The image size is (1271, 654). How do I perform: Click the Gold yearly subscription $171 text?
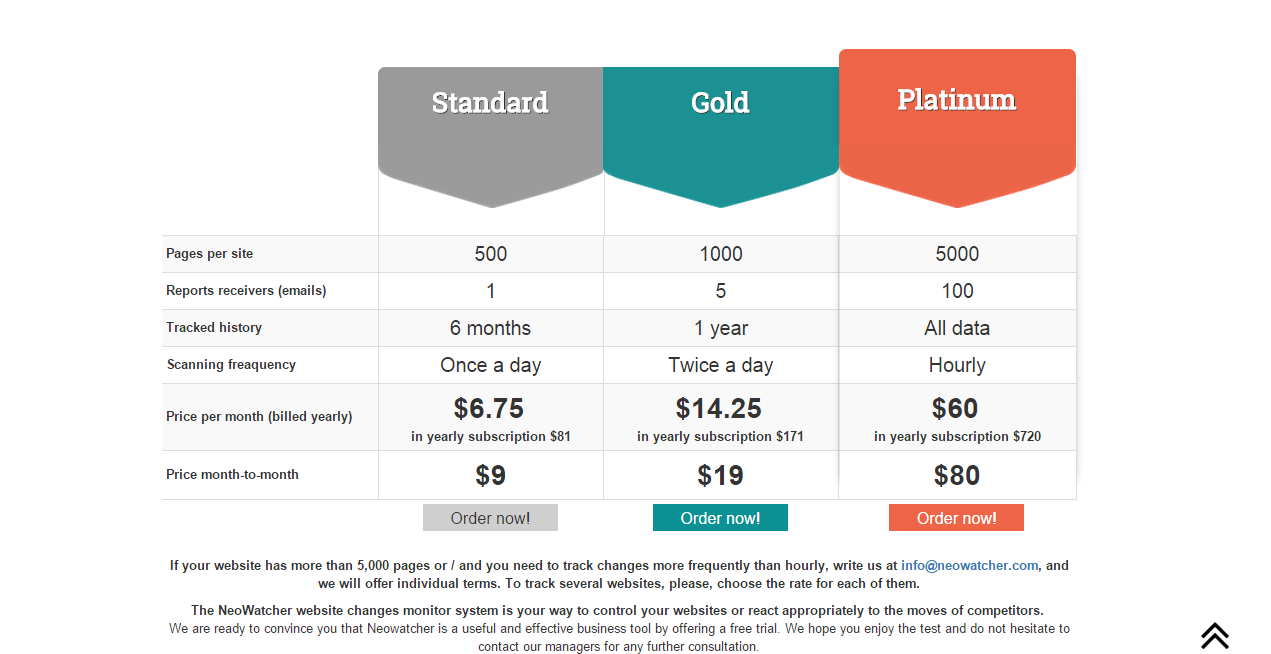[x=720, y=437]
